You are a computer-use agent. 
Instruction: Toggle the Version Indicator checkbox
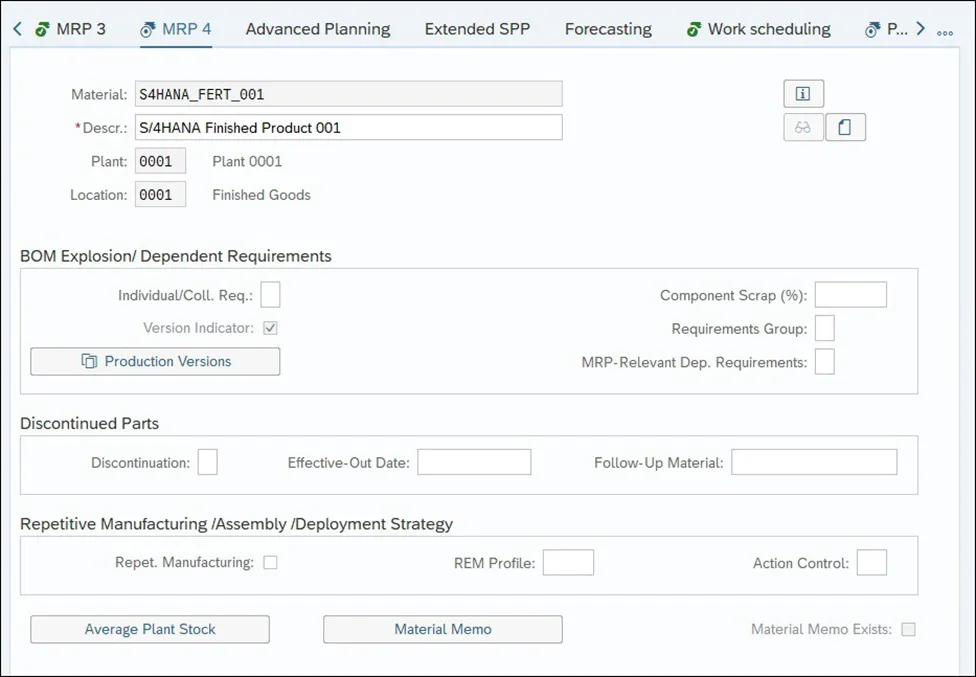click(270, 328)
